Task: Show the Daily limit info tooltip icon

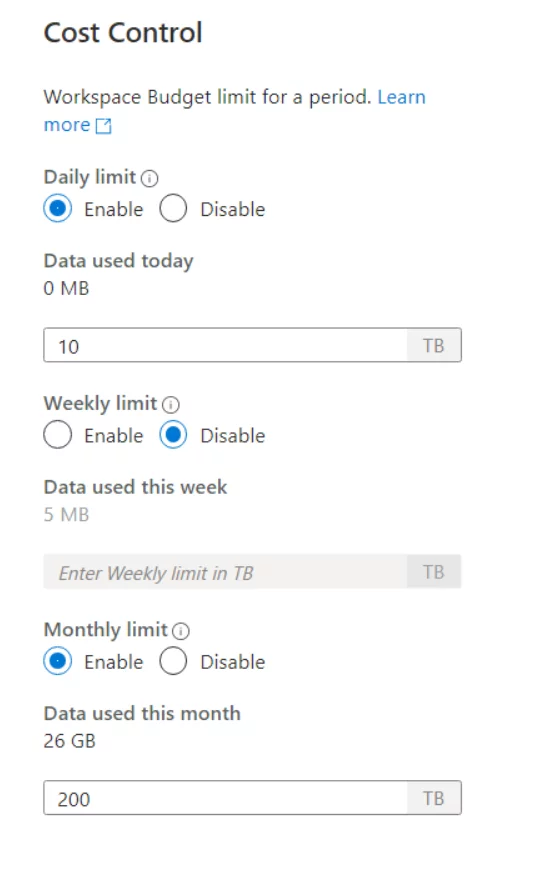Action: [149, 179]
